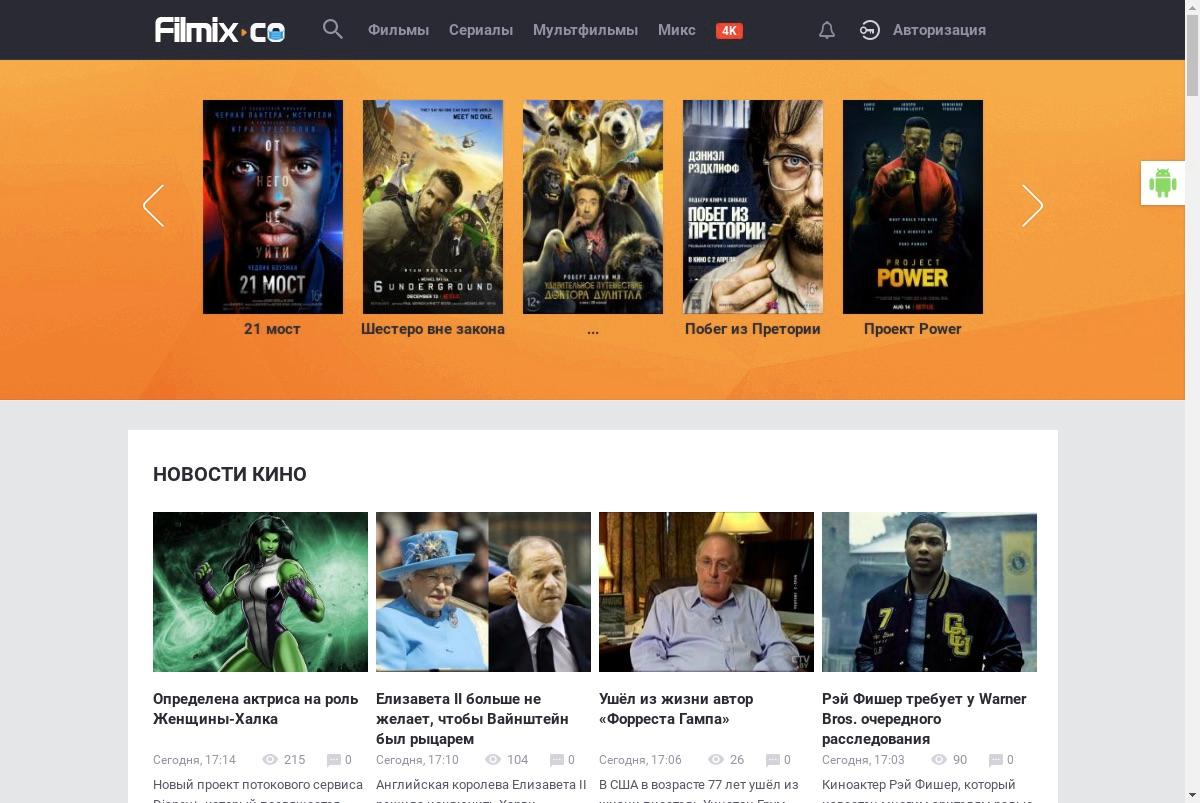Show next posters with right arrow
The height and width of the screenshot is (803, 1200).
click(x=1032, y=206)
